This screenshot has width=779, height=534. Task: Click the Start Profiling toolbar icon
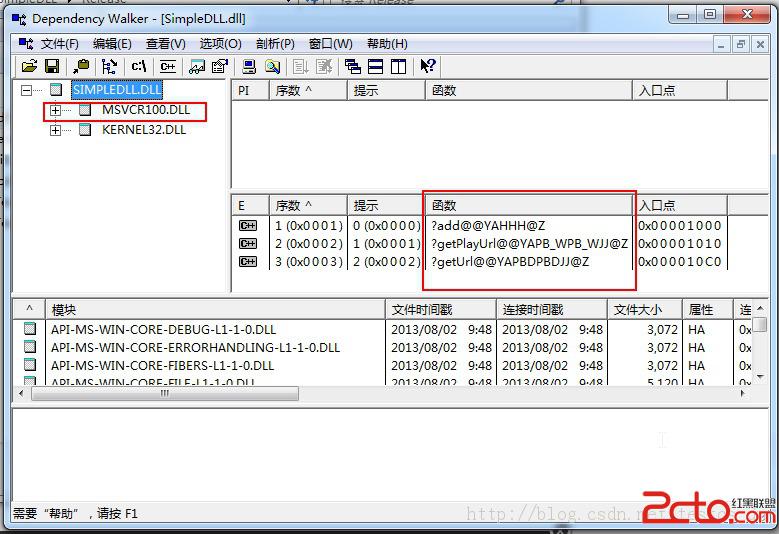pyautogui.click(x=301, y=66)
